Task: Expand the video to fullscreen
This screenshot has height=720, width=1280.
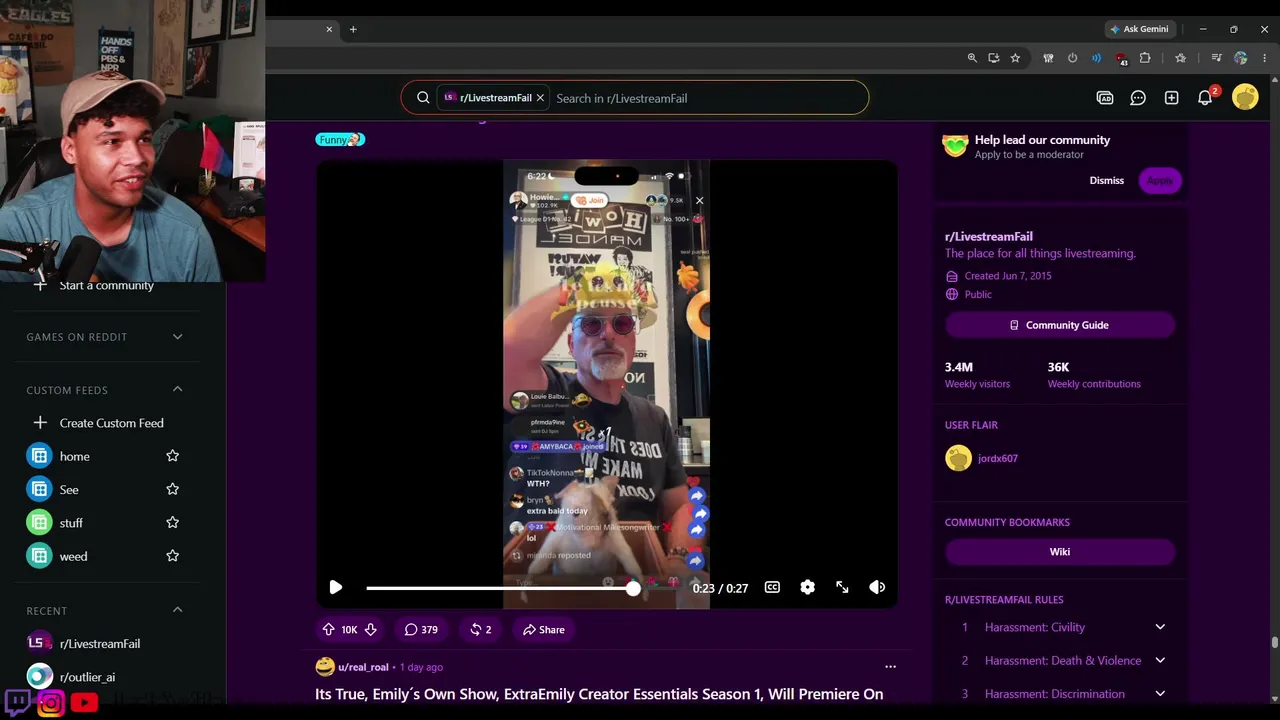Action: [842, 588]
